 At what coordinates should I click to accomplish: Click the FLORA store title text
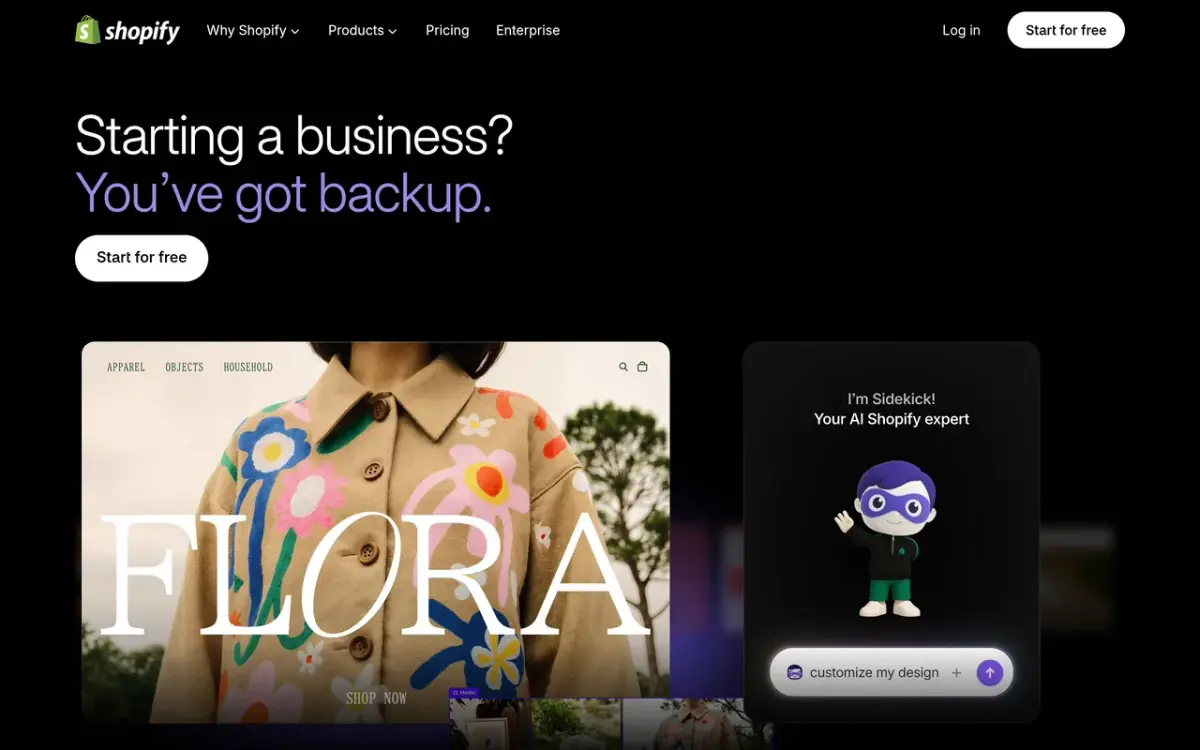pos(376,575)
